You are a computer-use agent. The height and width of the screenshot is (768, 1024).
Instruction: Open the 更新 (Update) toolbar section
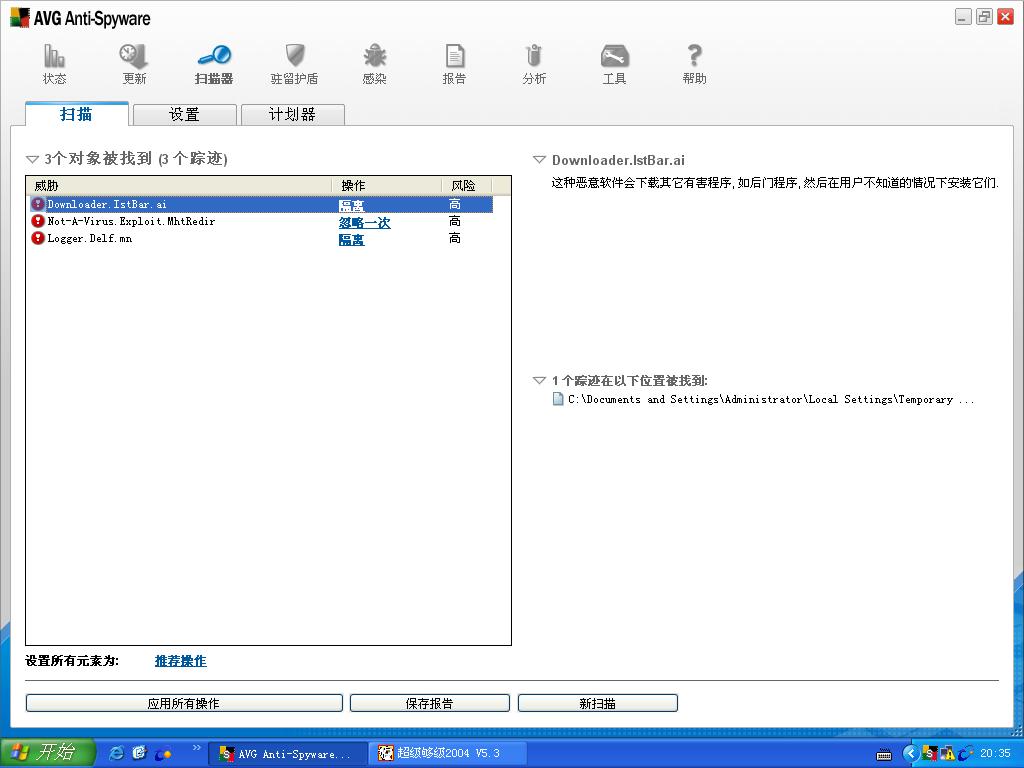pyautogui.click(x=134, y=64)
